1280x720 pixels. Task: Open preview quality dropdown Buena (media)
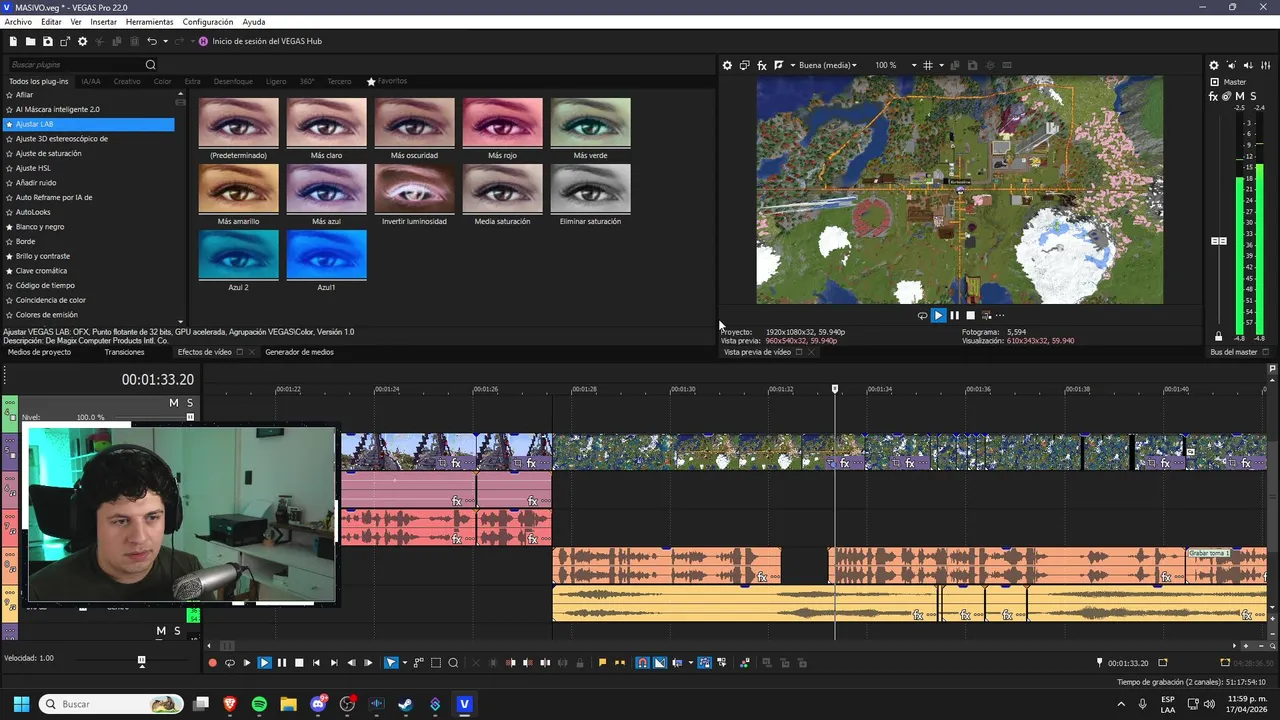827,65
